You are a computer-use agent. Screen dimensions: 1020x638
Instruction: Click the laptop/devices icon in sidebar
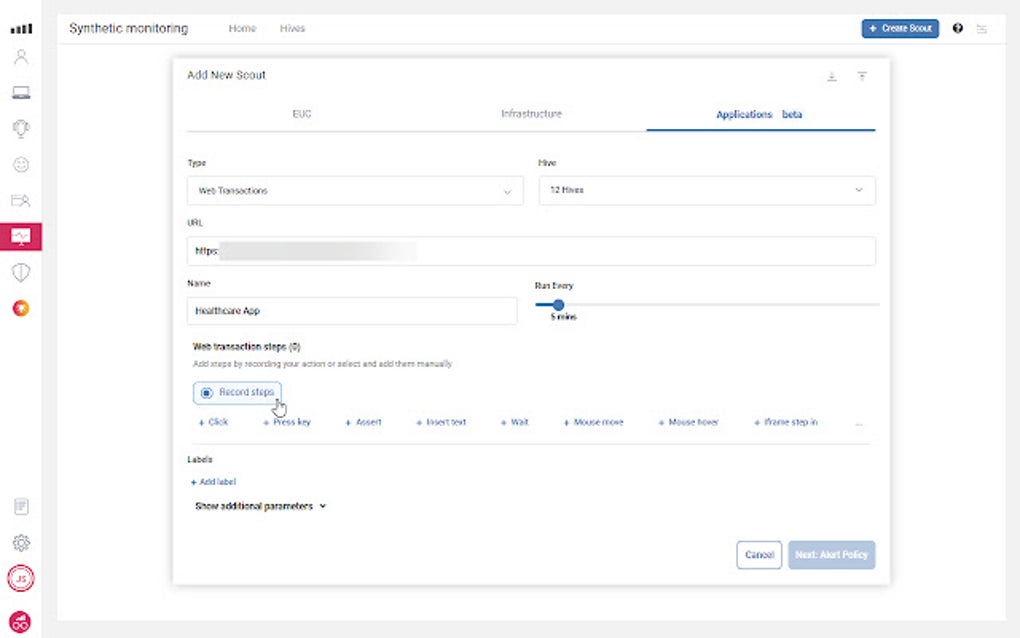coord(22,93)
